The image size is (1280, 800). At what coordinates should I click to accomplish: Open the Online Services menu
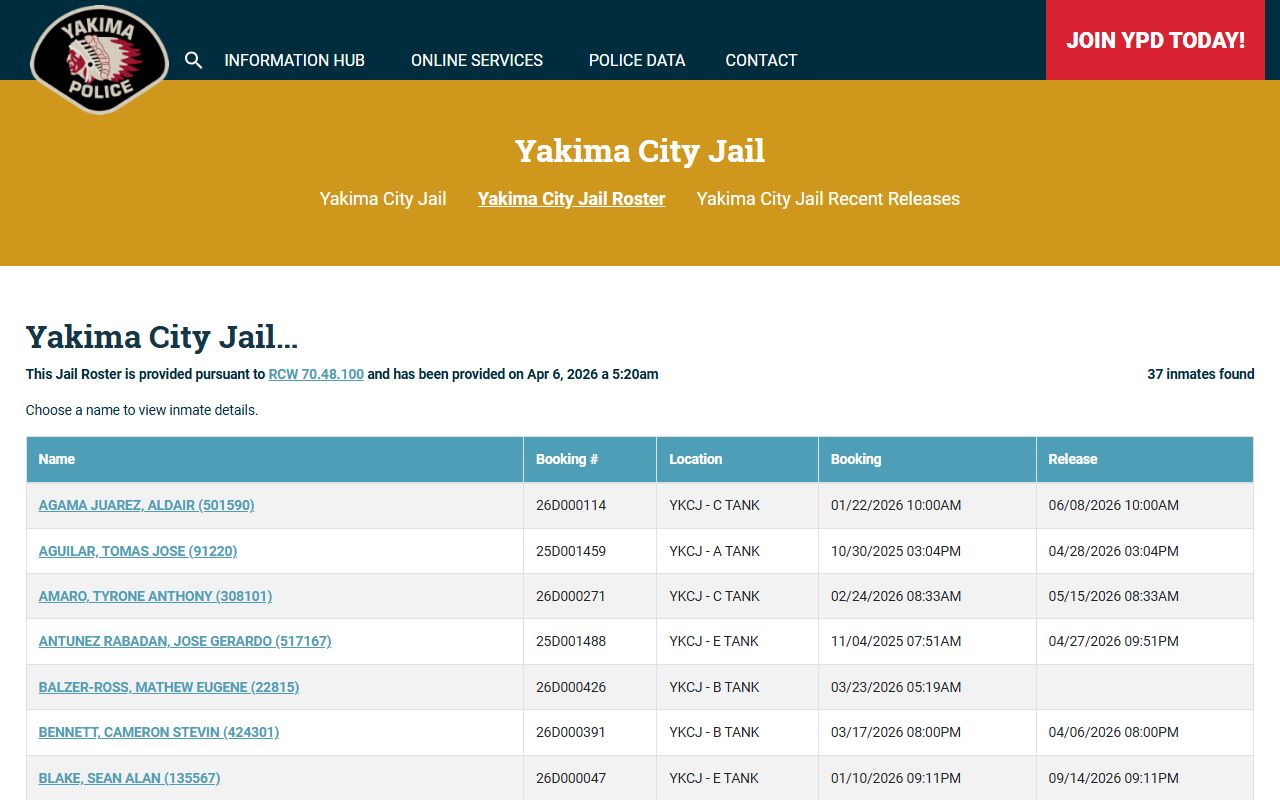pos(477,60)
